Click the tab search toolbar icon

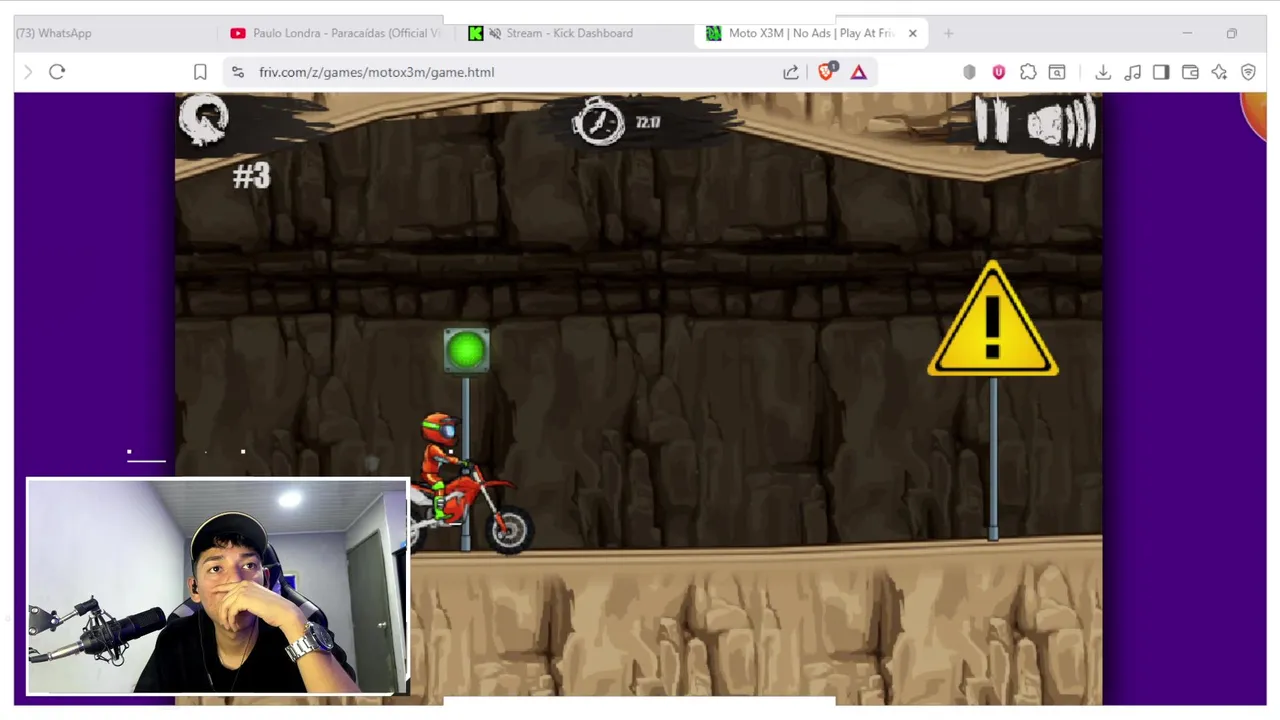pyautogui.click(x=1057, y=72)
